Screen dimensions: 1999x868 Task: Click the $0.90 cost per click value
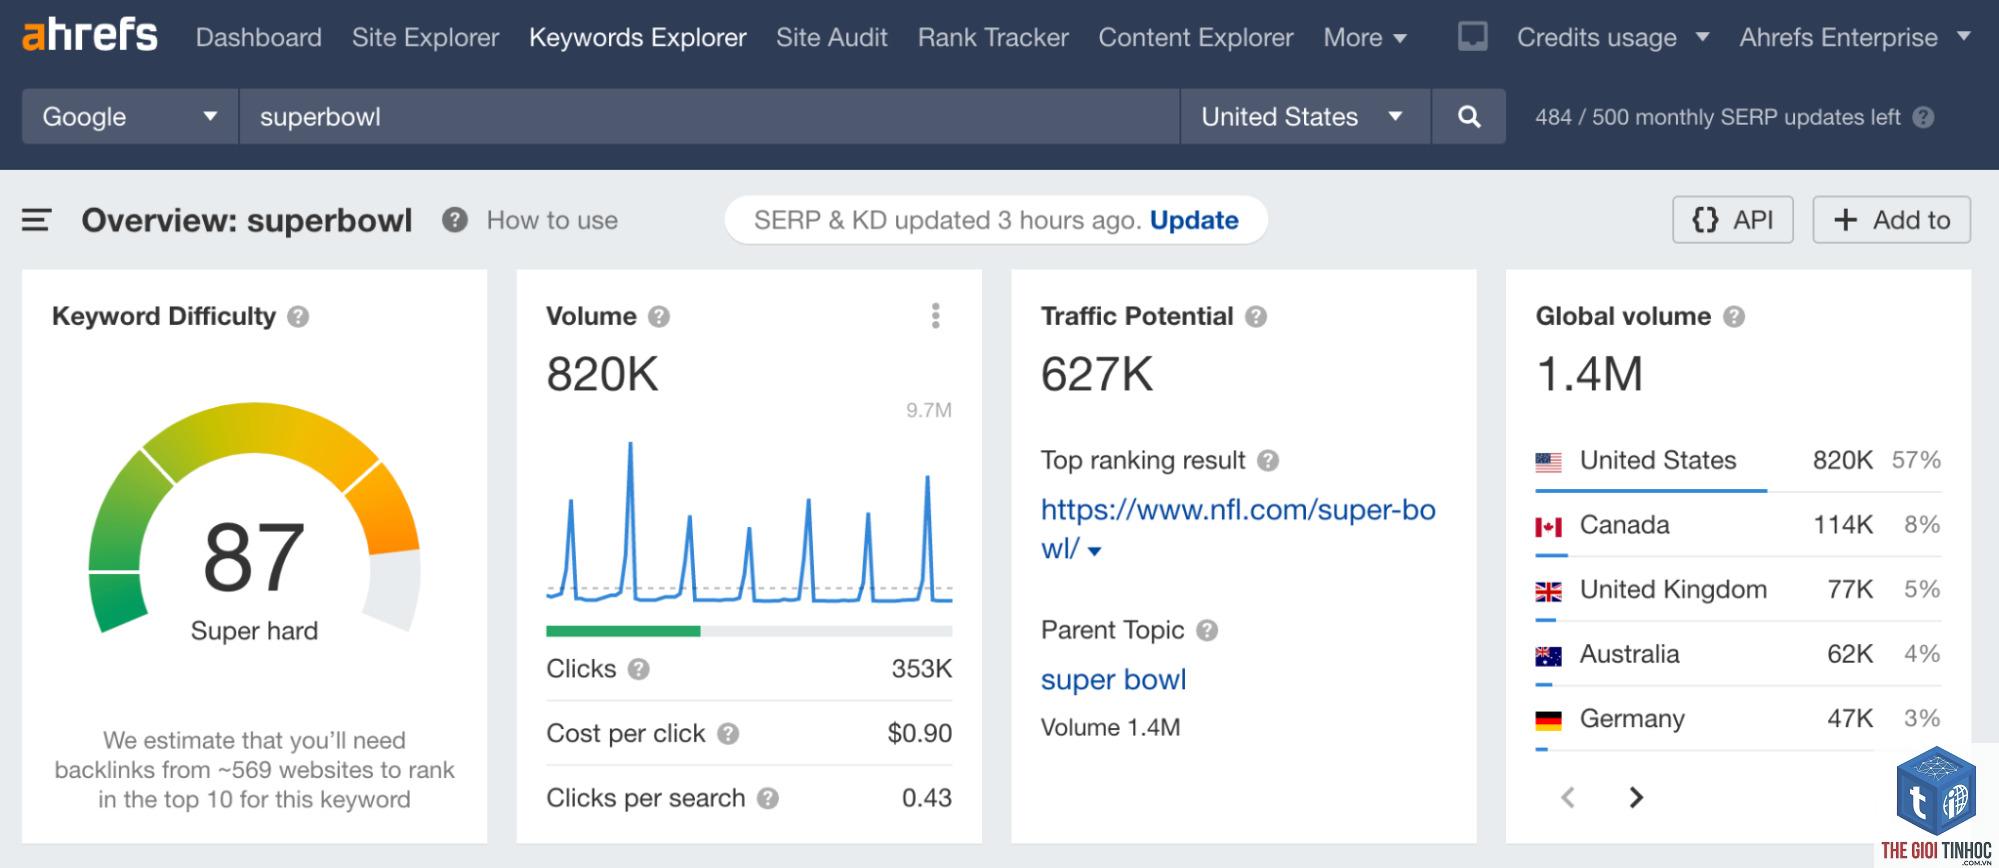click(919, 734)
